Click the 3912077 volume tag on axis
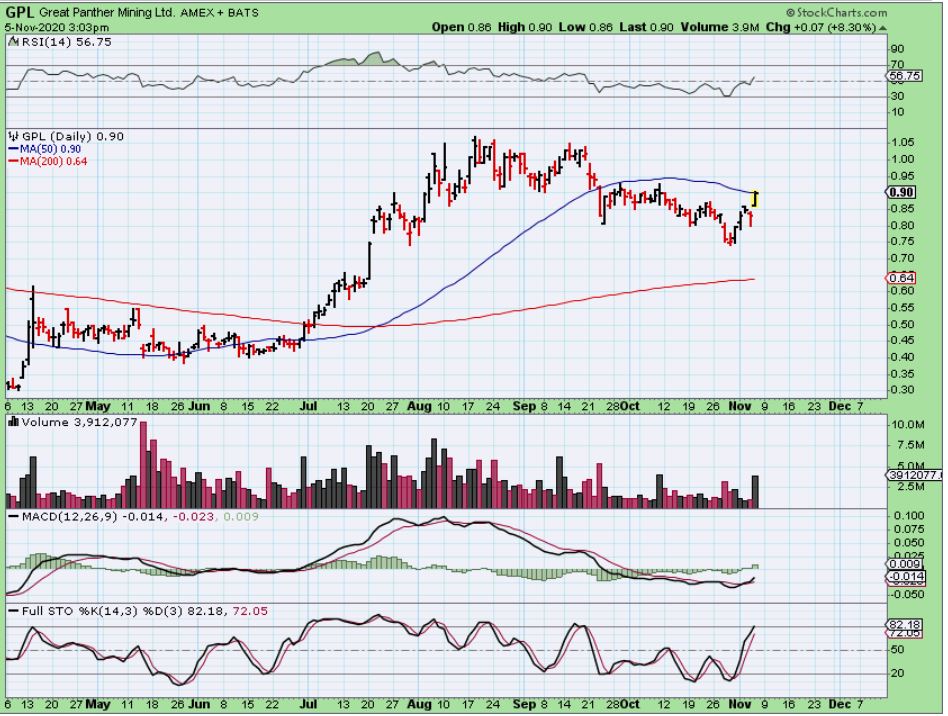The image size is (948, 716). tap(915, 475)
